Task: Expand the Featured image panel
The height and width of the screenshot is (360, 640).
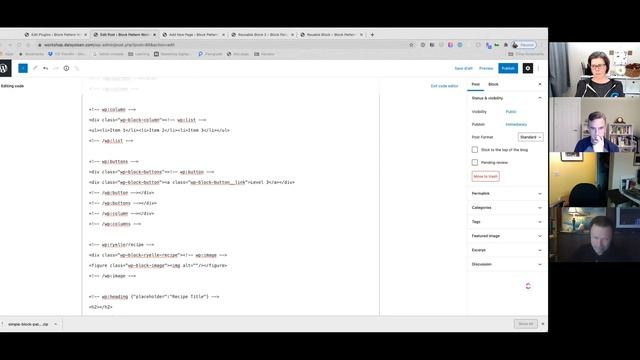Action: [506, 236]
